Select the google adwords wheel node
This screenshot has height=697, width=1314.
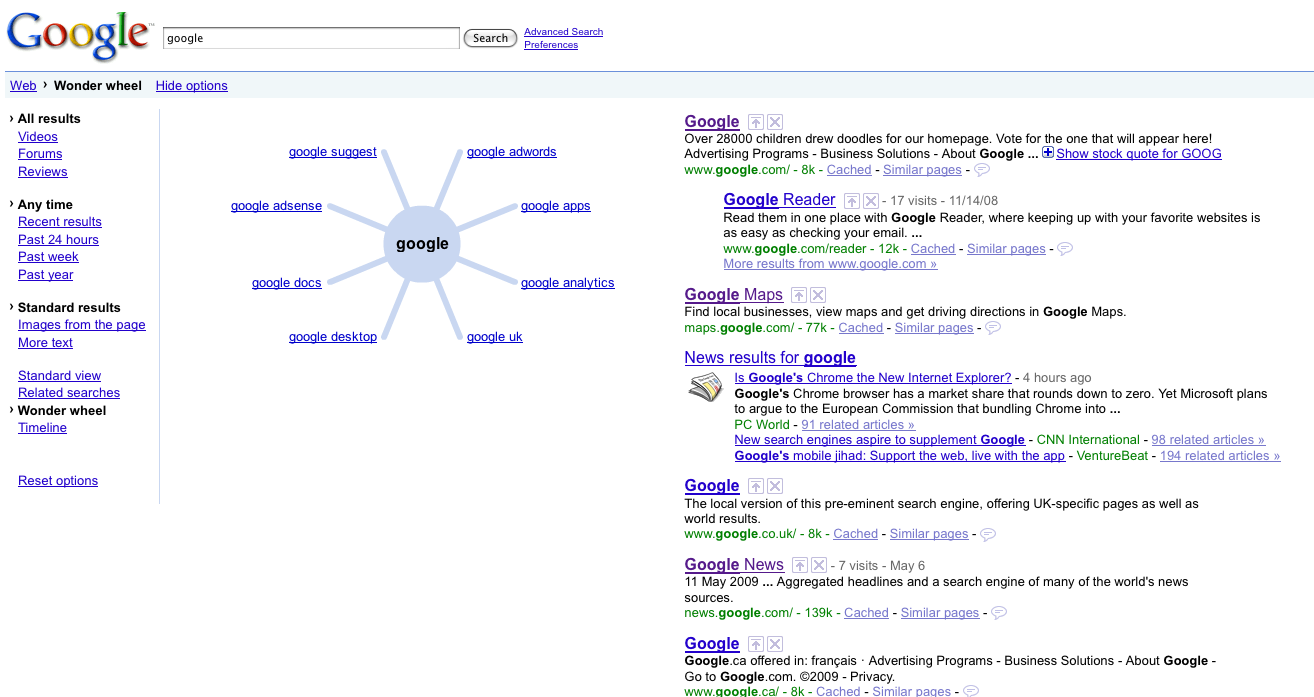[512, 152]
